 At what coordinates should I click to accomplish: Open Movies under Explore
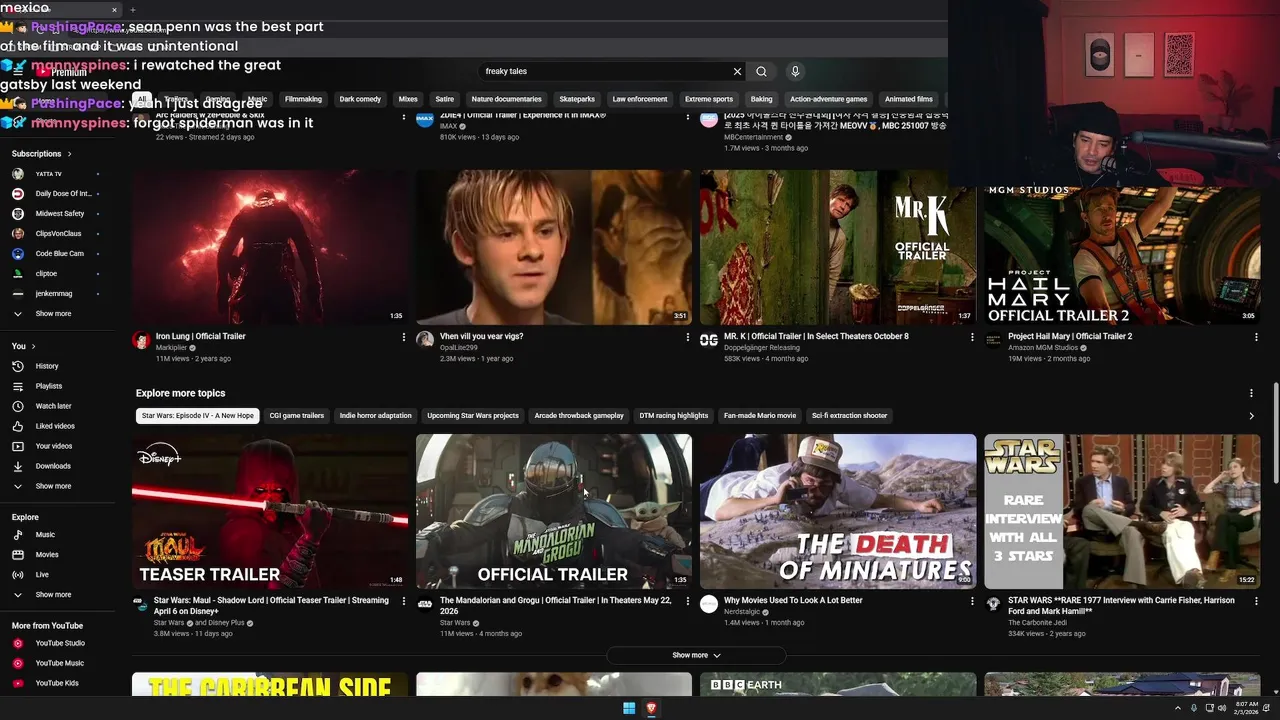pyautogui.click(x=47, y=555)
